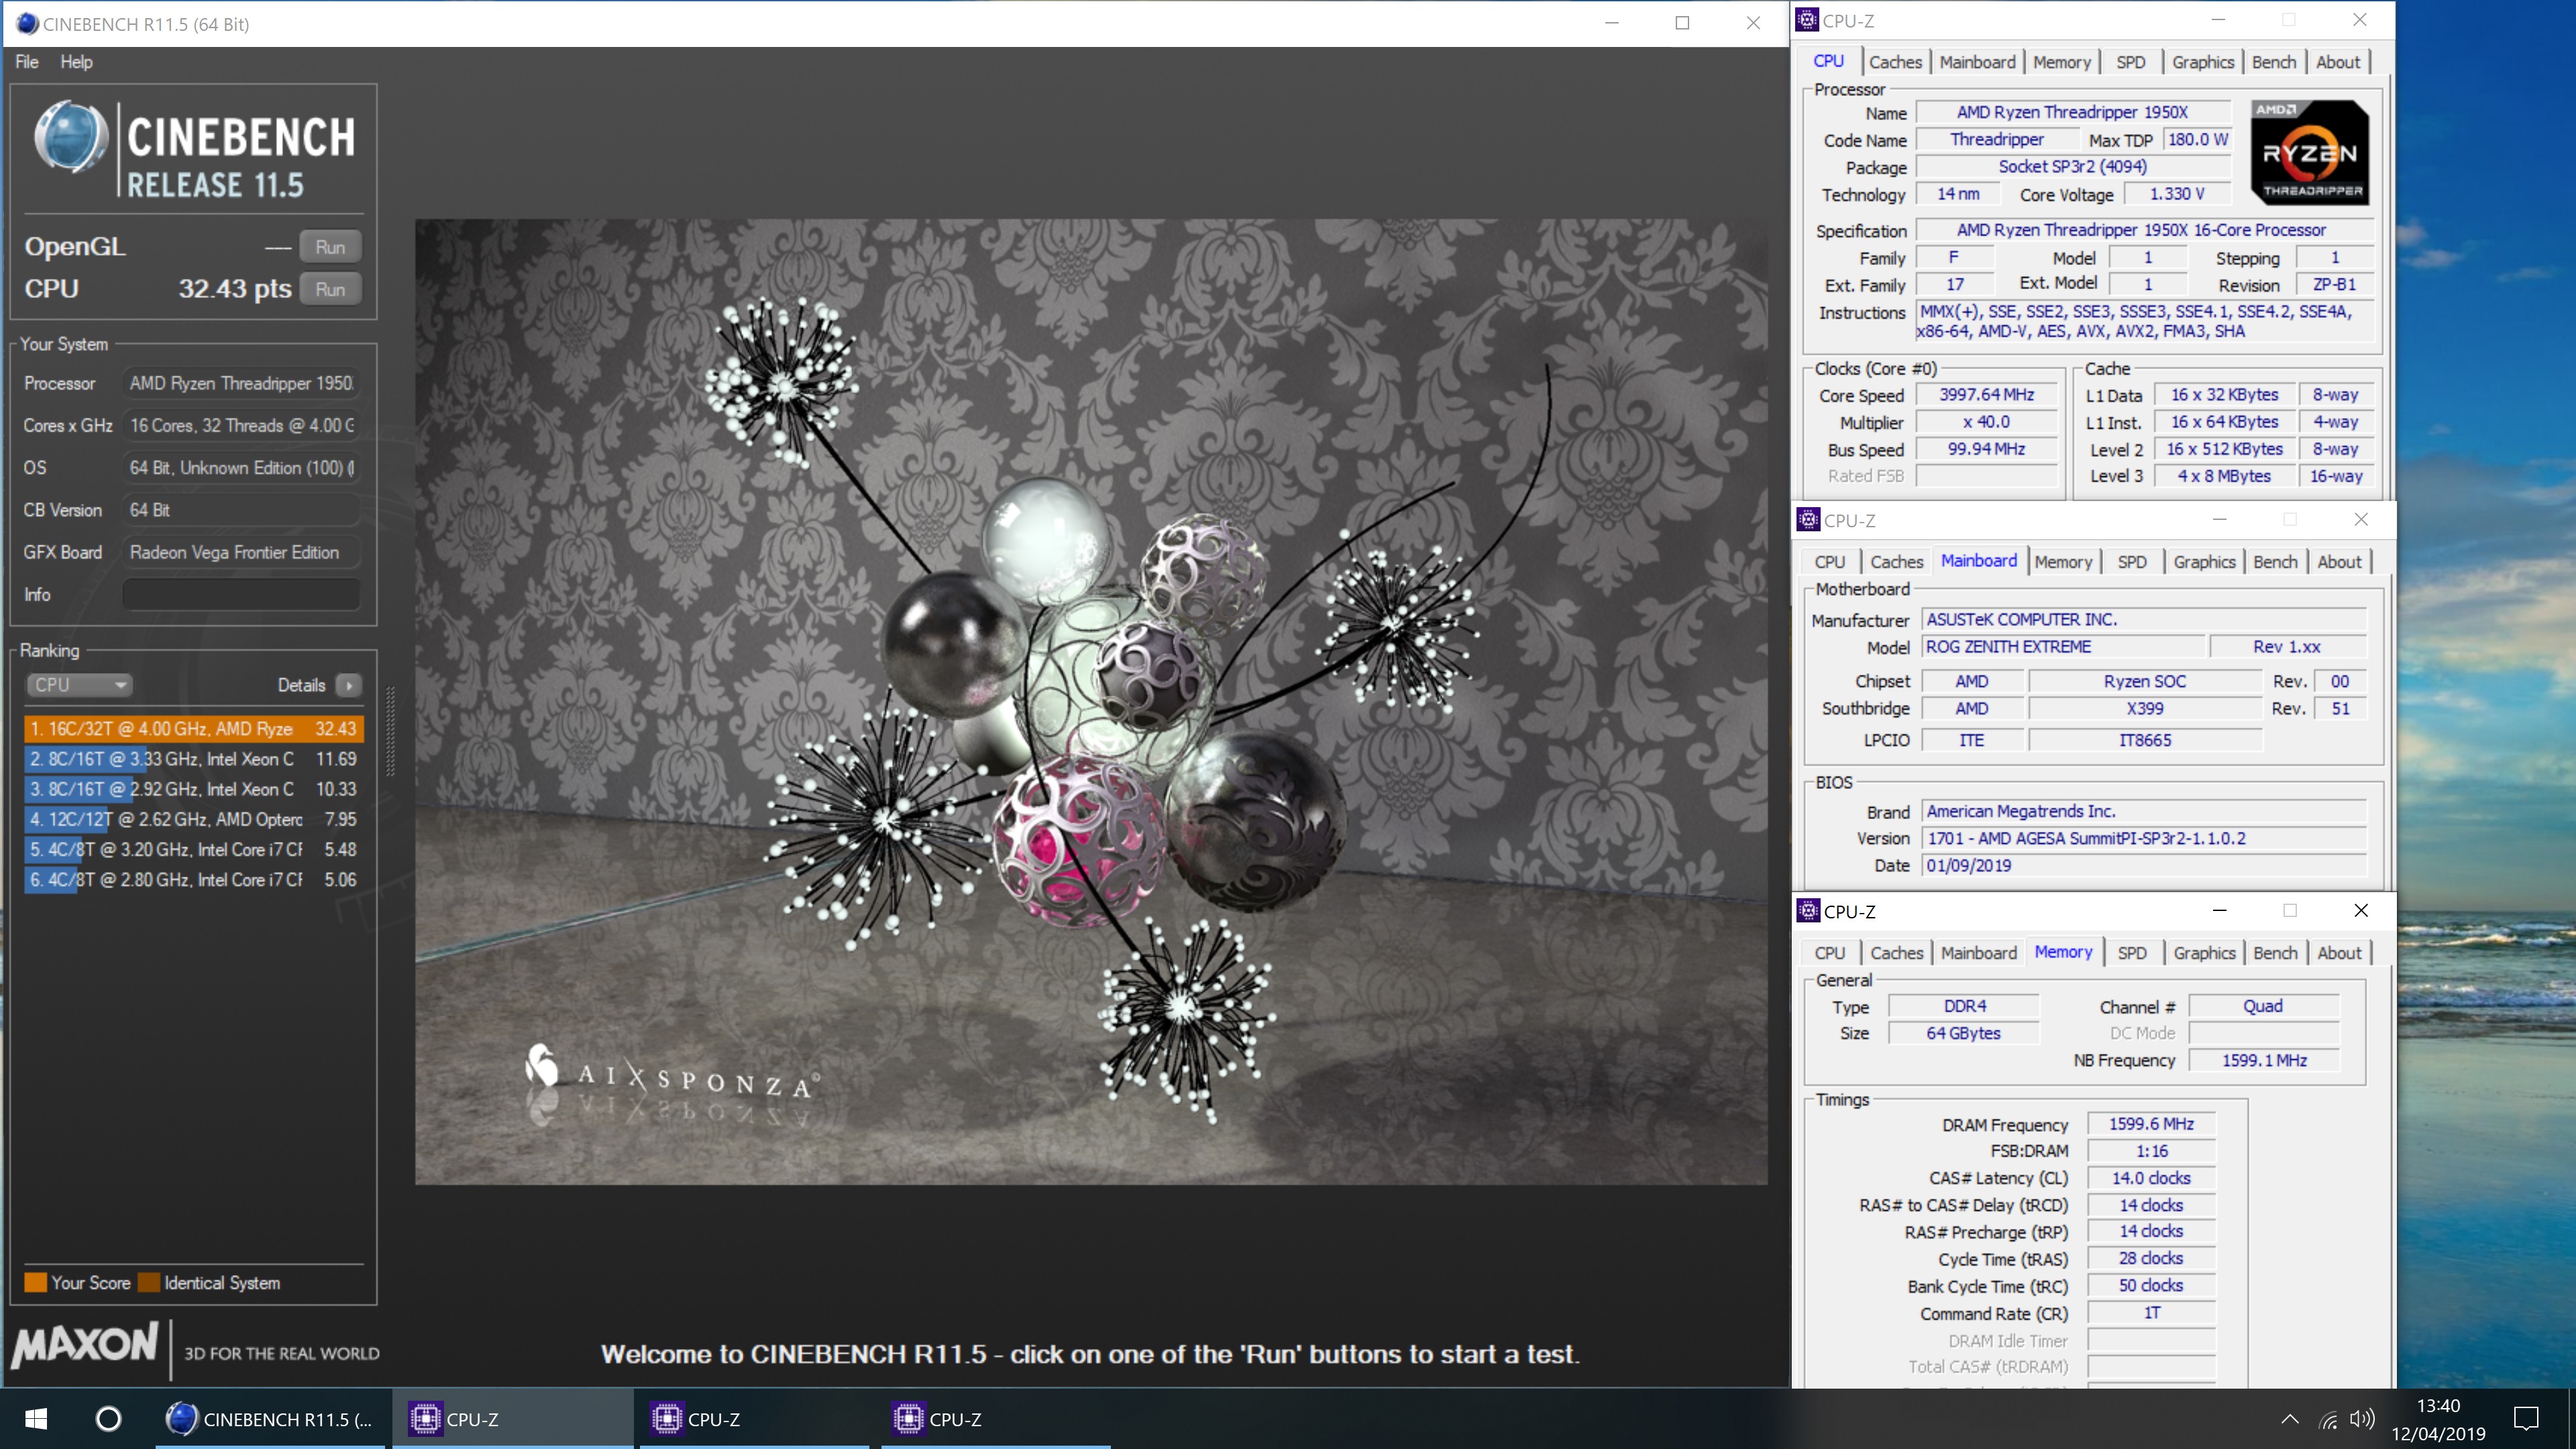The height and width of the screenshot is (1449, 2576).
Task: Activate the third CPU-Z taskbar button
Action: click(x=996, y=1419)
